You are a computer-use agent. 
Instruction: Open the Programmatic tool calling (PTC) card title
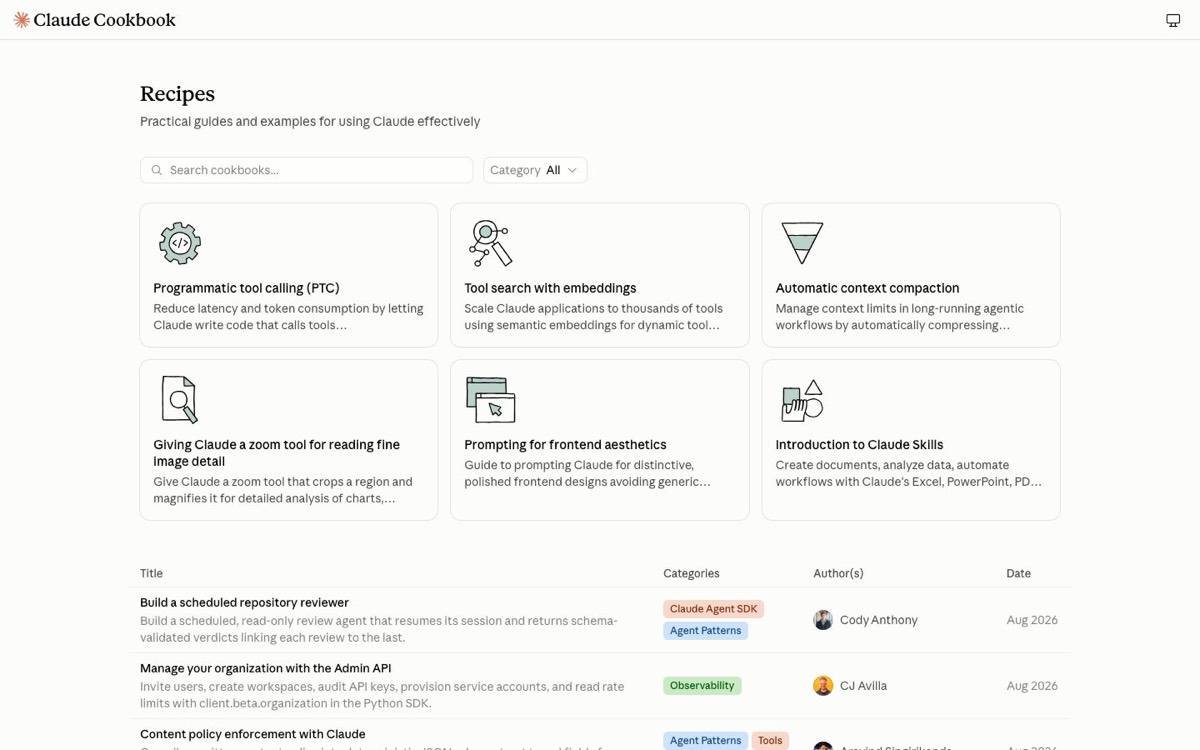pyautogui.click(x=246, y=288)
